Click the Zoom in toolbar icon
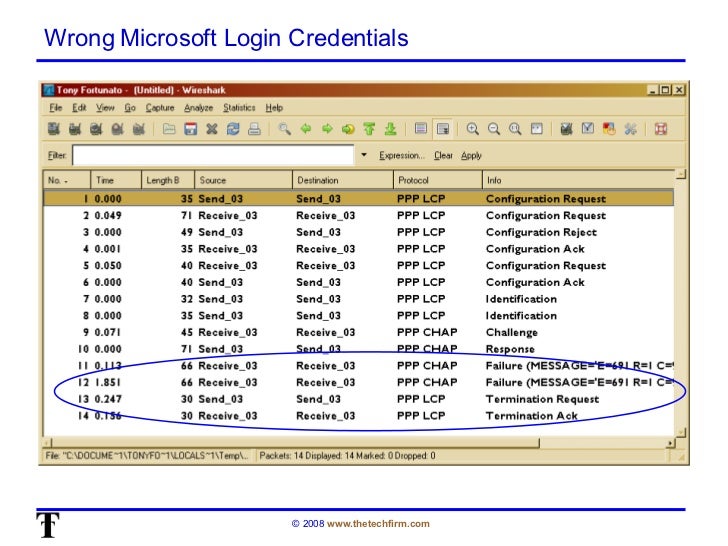728x546 pixels. 473,129
